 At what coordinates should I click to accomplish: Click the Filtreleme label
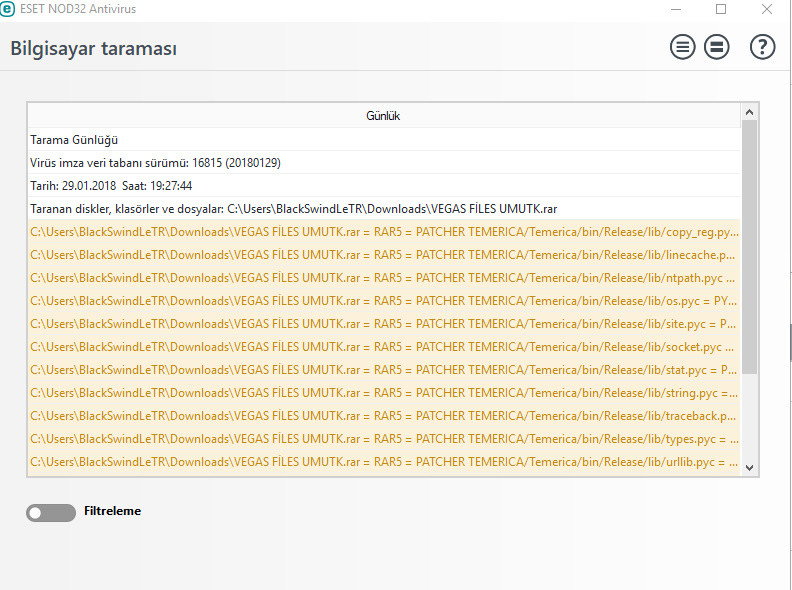(x=113, y=511)
